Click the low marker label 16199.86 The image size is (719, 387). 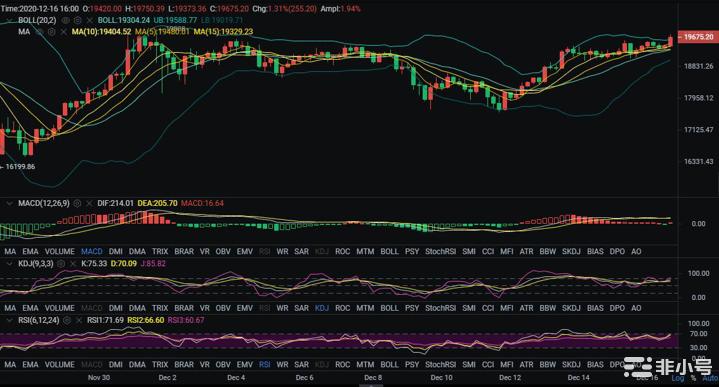pyautogui.click(x=20, y=166)
